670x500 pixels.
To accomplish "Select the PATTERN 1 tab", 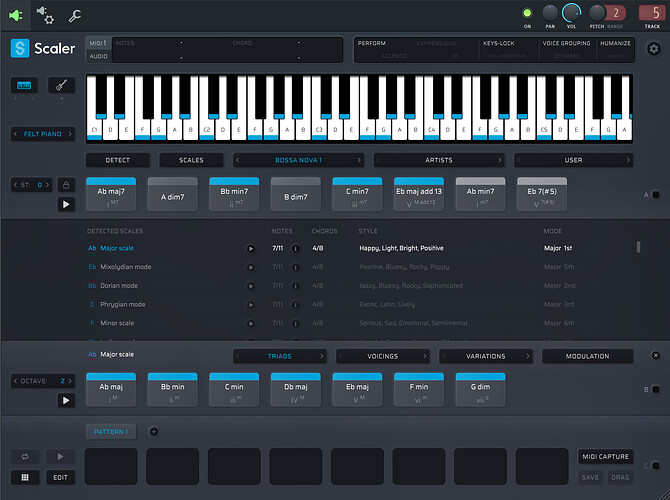I will point(111,432).
